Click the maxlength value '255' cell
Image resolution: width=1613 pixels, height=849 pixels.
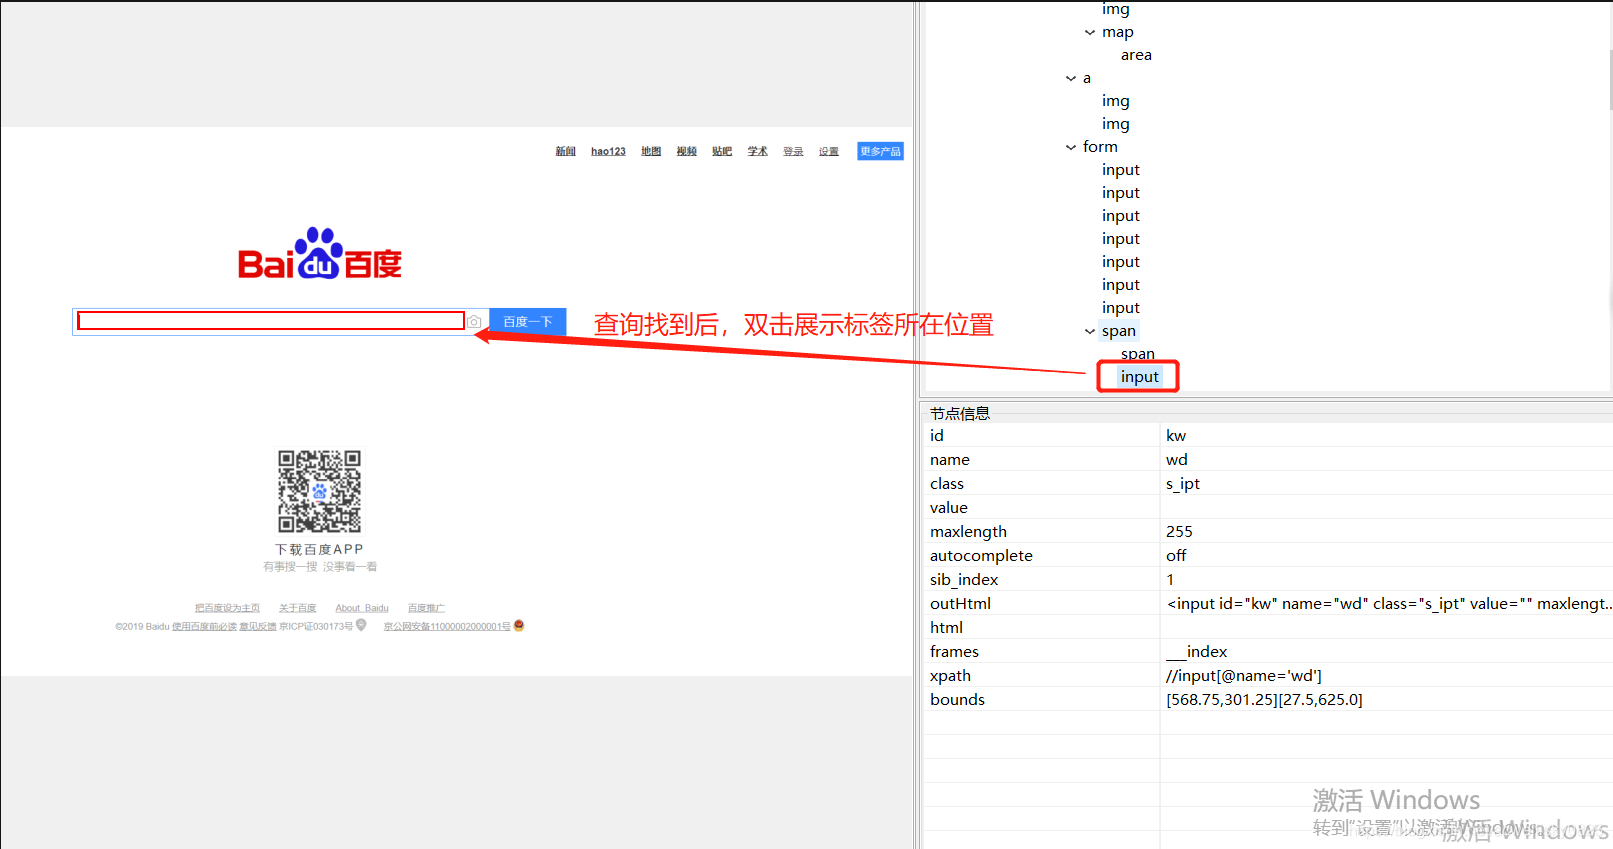(1386, 532)
